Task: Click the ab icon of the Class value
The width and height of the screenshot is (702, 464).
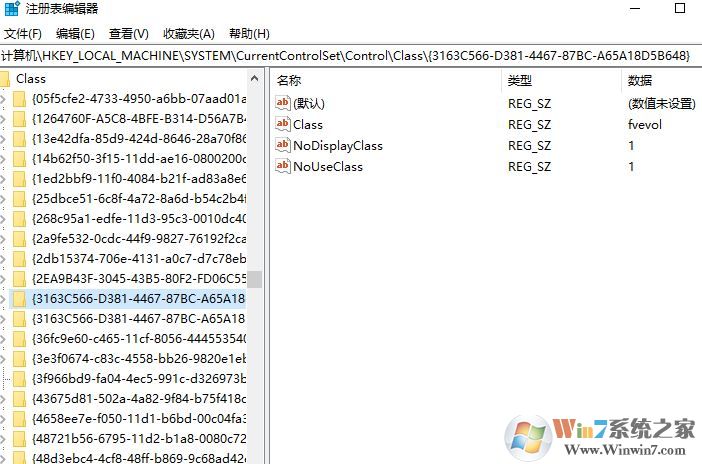Action: tap(283, 124)
